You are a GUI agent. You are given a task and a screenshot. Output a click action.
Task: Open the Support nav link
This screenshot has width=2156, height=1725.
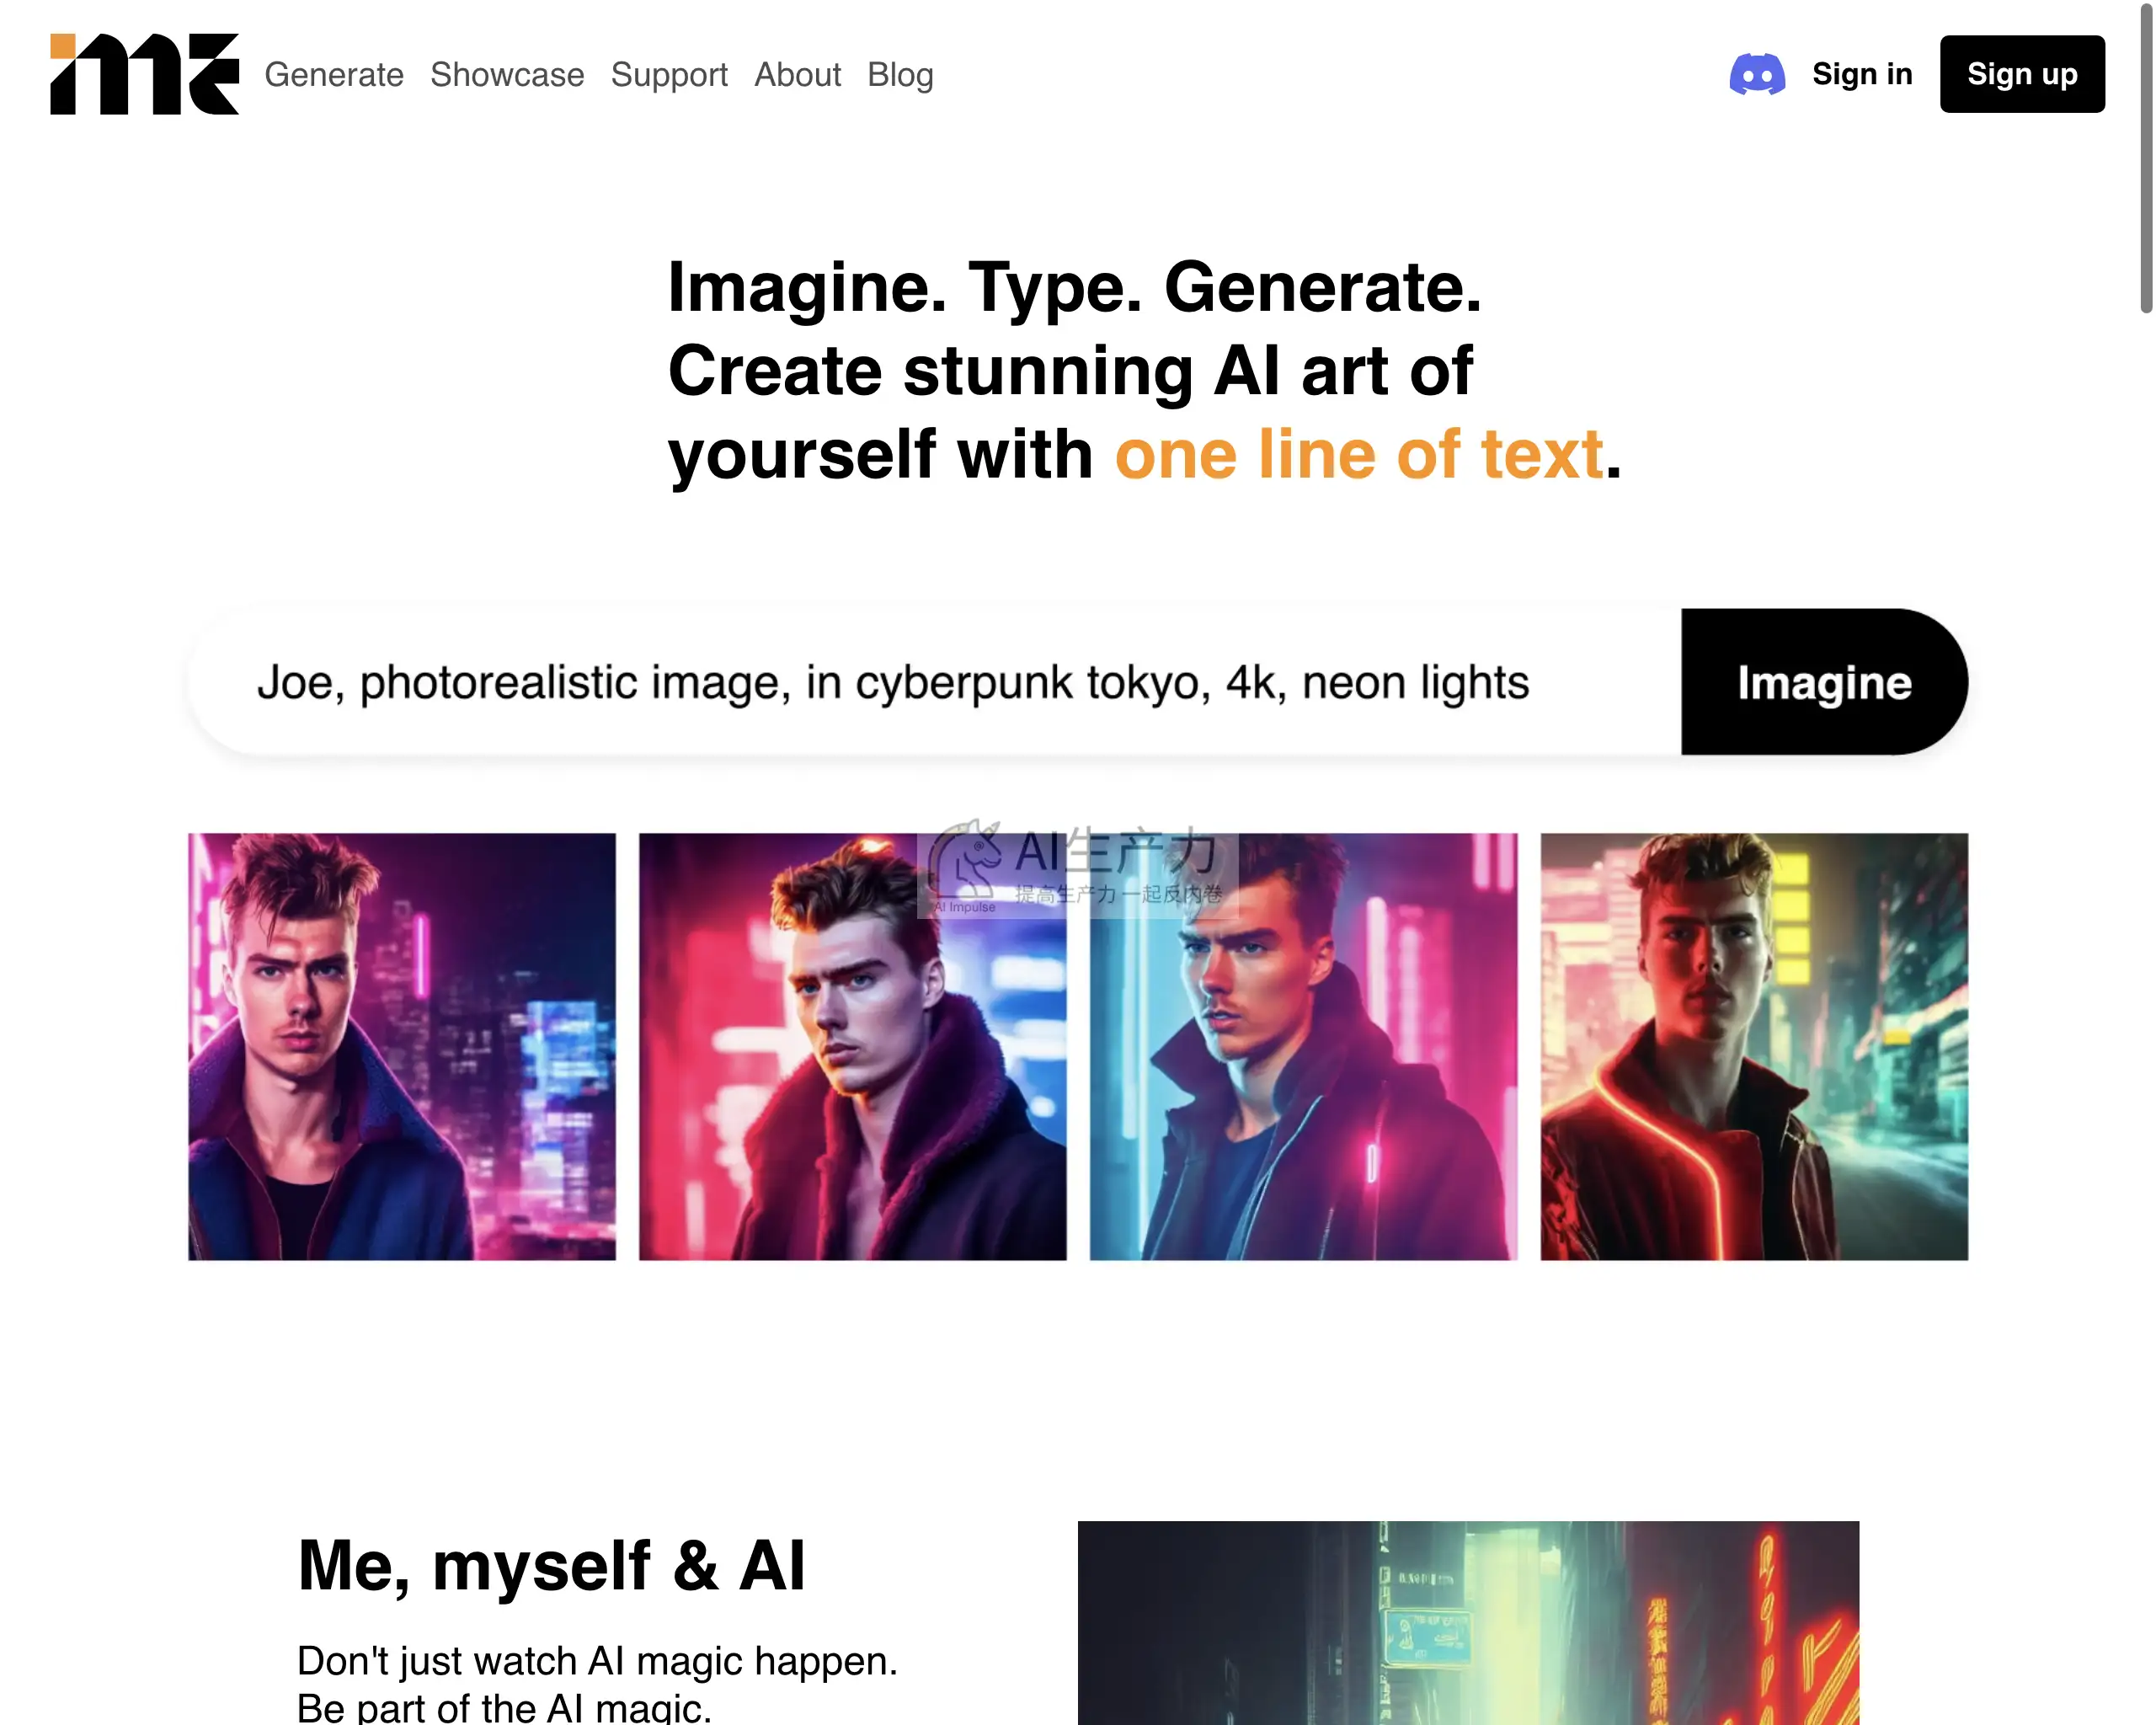(x=669, y=75)
